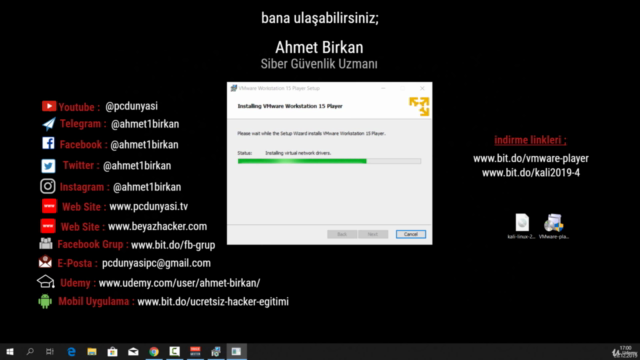The width and height of the screenshot is (640, 360).
Task: Click the www icon beside beyazhacker.com
Action: [x=48, y=226]
